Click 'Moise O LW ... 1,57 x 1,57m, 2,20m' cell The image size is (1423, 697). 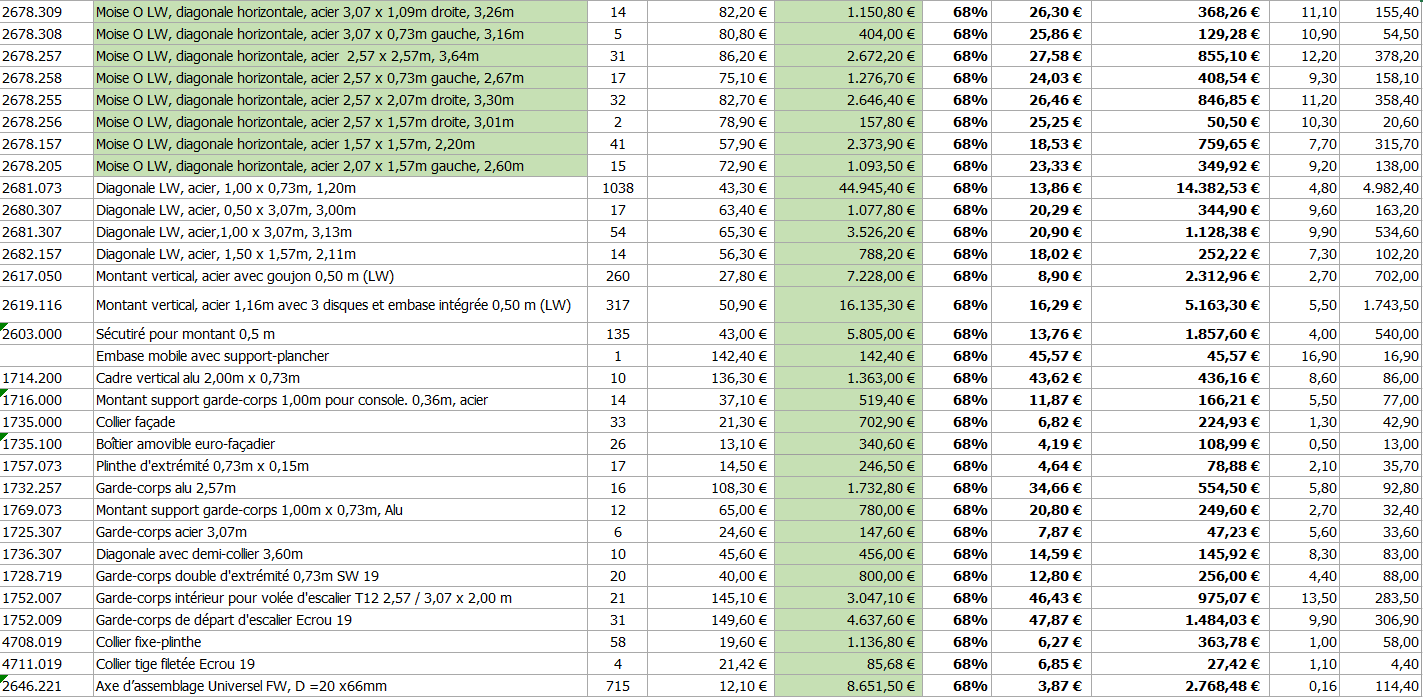tap(340, 144)
